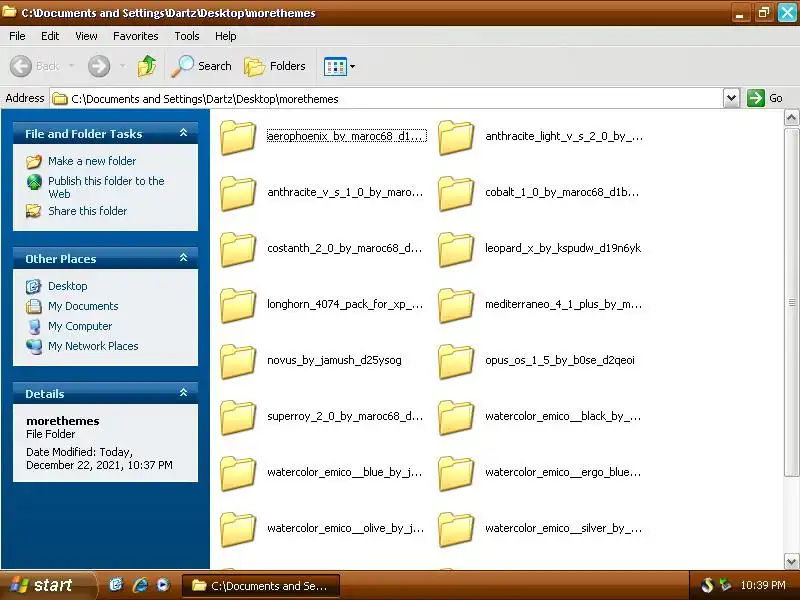Collapse the Other Places panel
The width and height of the screenshot is (800, 600).
pyautogui.click(x=183, y=258)
